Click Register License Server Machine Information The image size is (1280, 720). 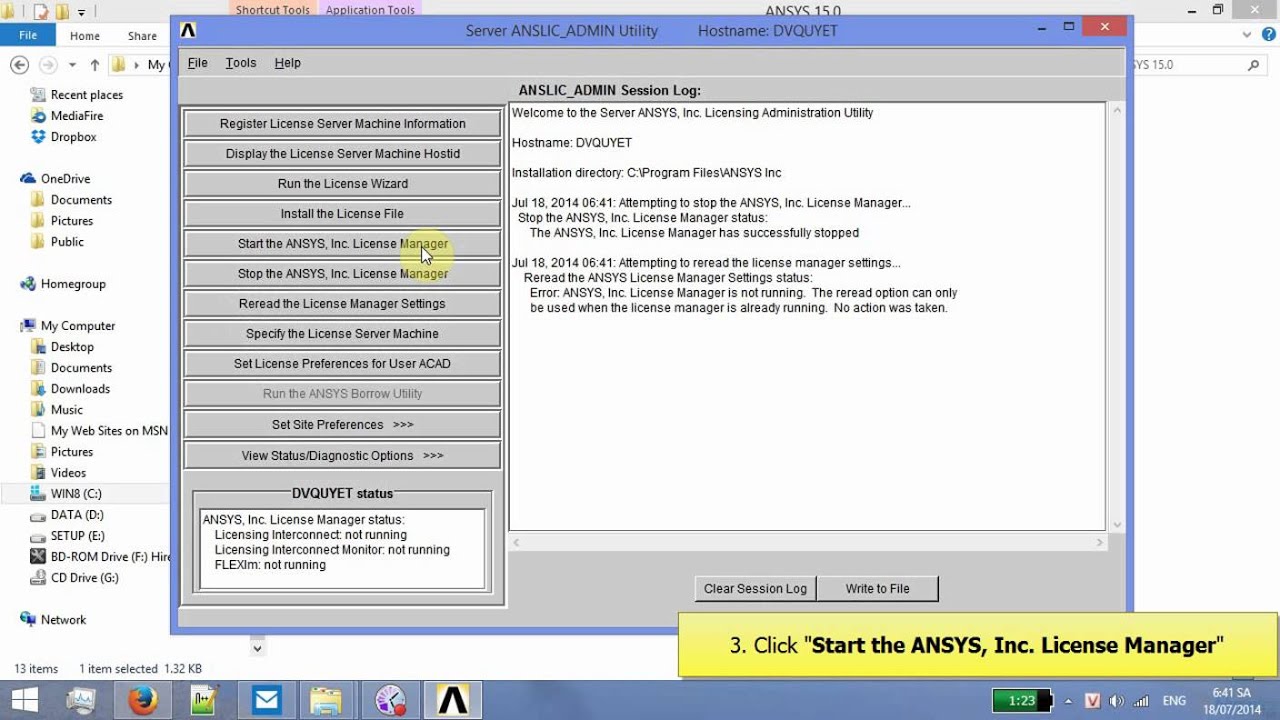[x=342, y=124]
